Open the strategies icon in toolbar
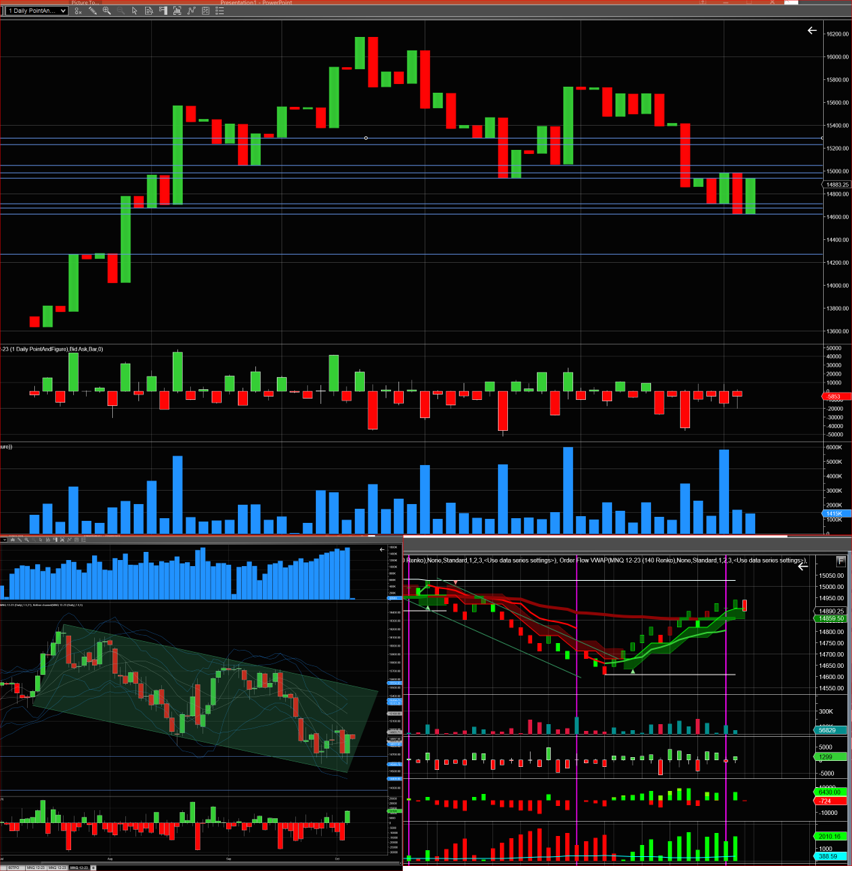Image resolution: width=852 pixels, height=871 pixels. pyautogui.click(x=206, y=11)
